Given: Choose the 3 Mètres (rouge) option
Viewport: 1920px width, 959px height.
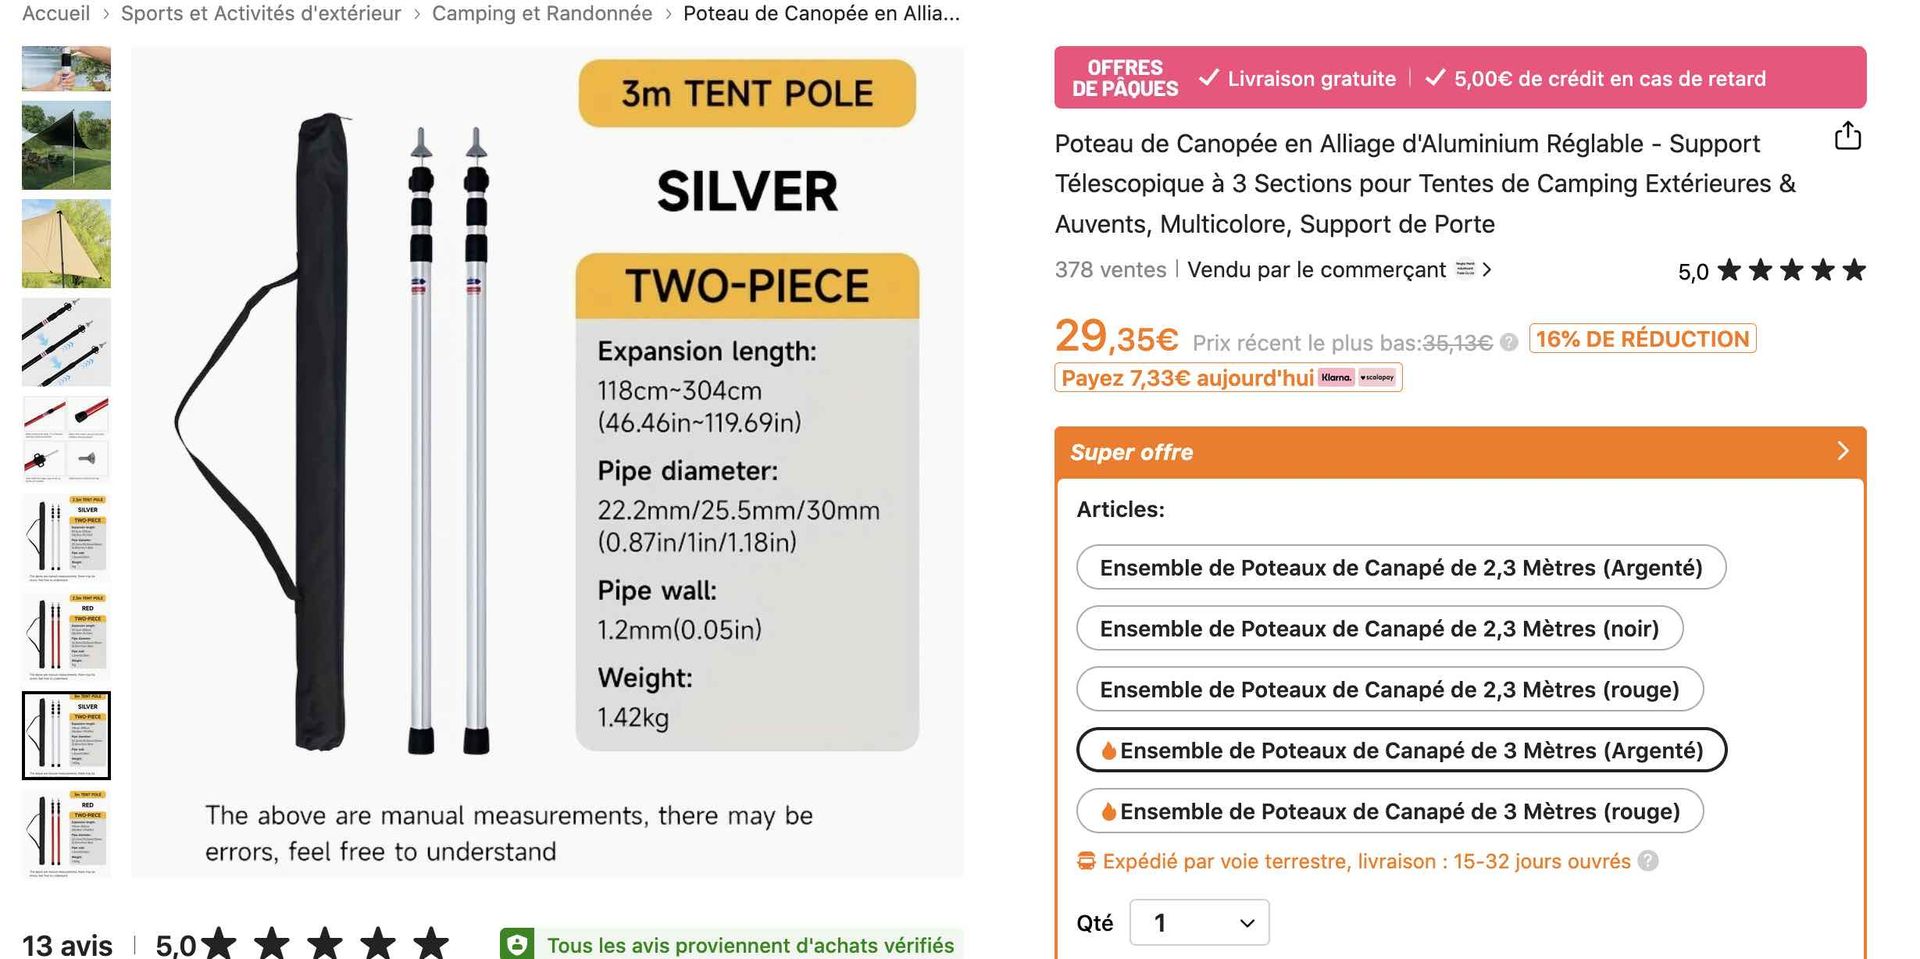Looking at the screenshot, I should pos(1390,811).
